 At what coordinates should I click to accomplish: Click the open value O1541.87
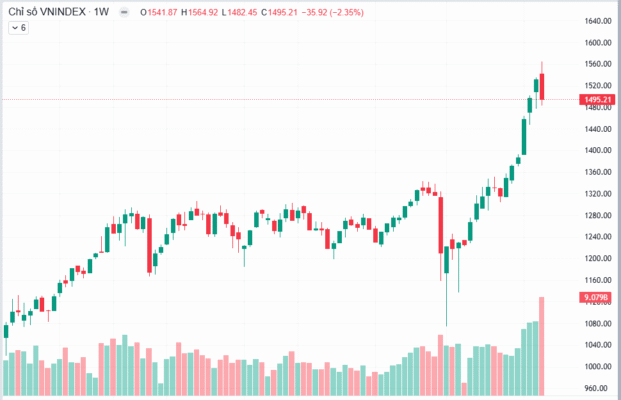159,11
